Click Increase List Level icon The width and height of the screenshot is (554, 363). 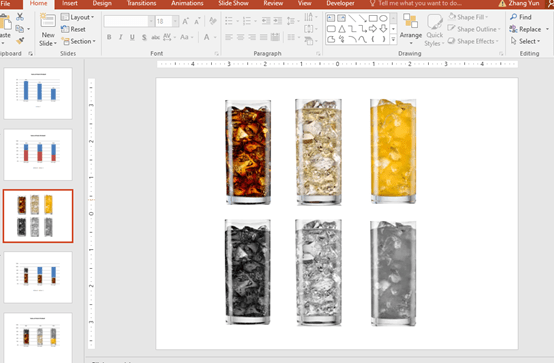pyautogui.click(x=278, y=21)
